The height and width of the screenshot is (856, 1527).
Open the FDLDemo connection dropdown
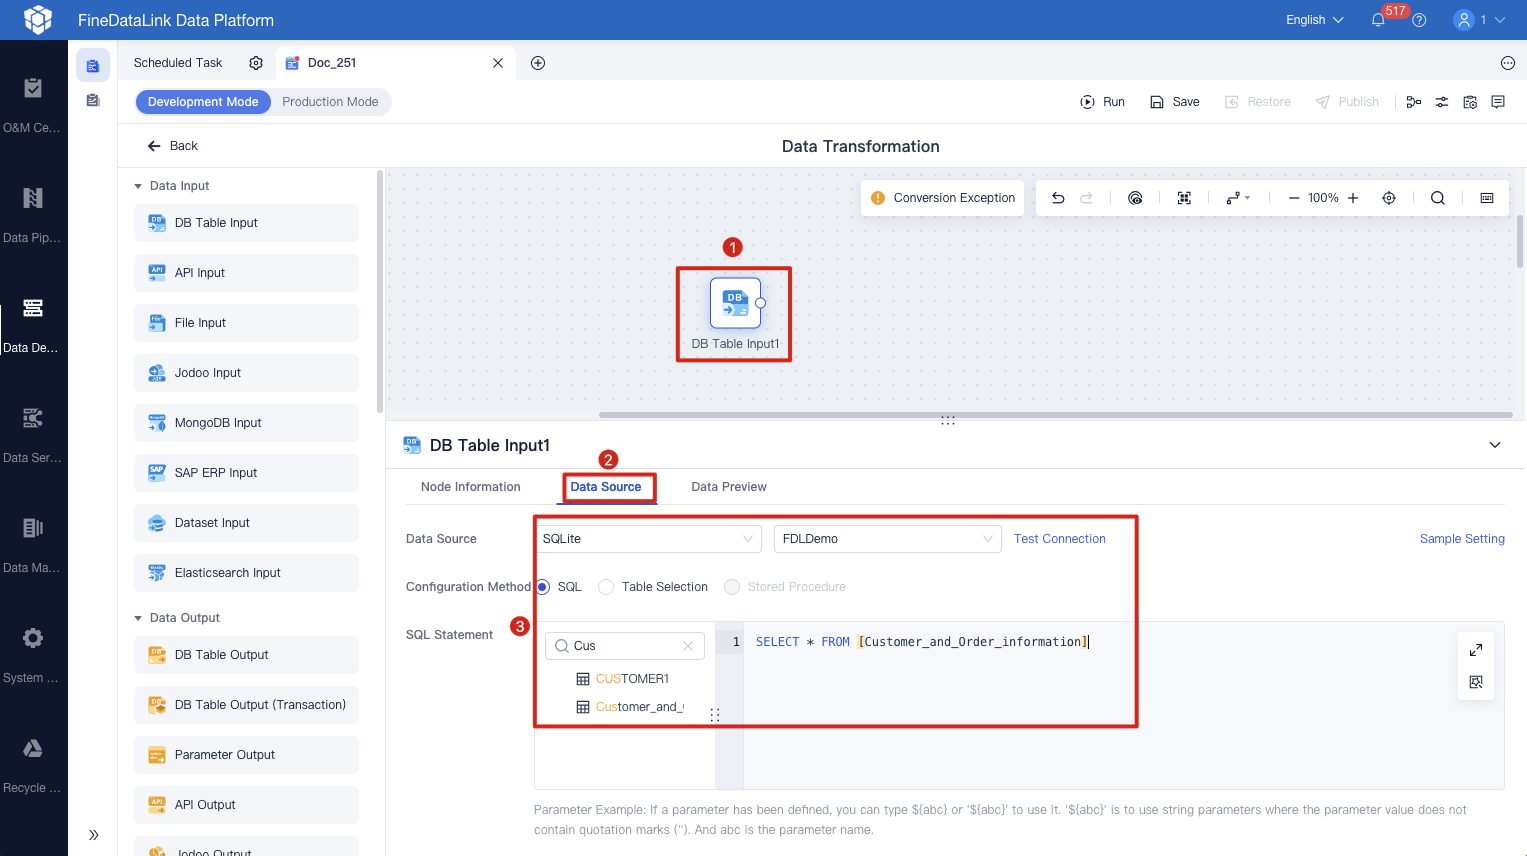pos(888,539)
